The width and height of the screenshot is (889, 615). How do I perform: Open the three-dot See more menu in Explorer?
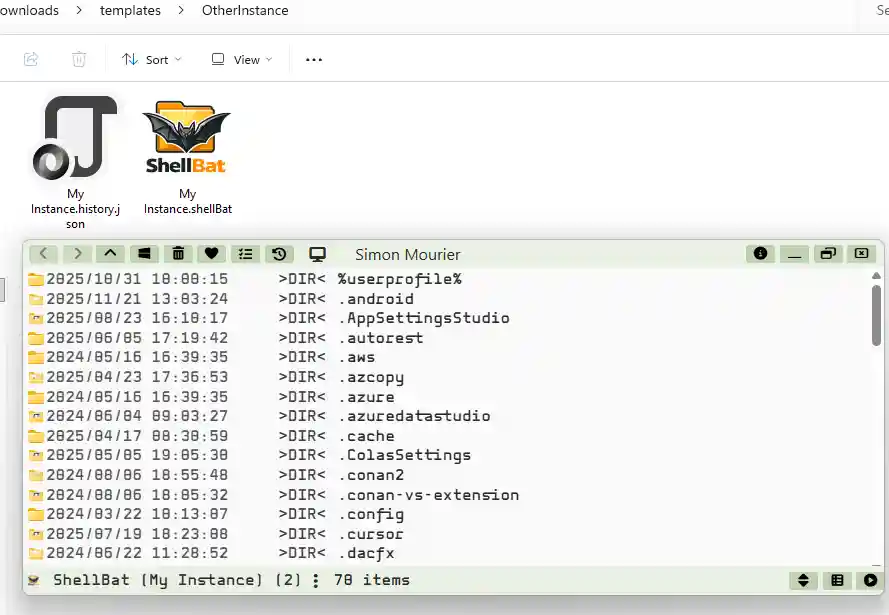pos(314,60)
